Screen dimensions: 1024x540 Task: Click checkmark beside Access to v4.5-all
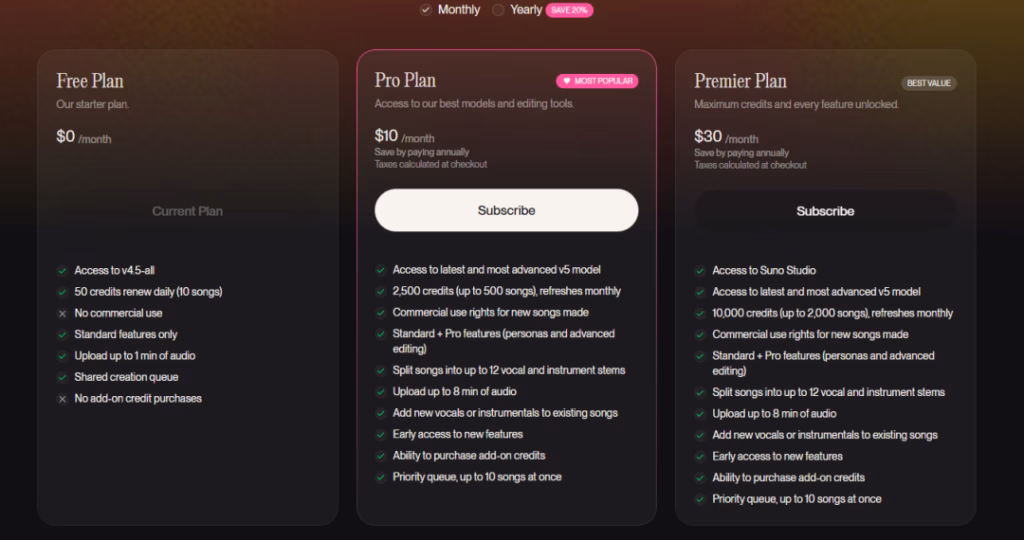pyautogui.click(x=62, y=270)
